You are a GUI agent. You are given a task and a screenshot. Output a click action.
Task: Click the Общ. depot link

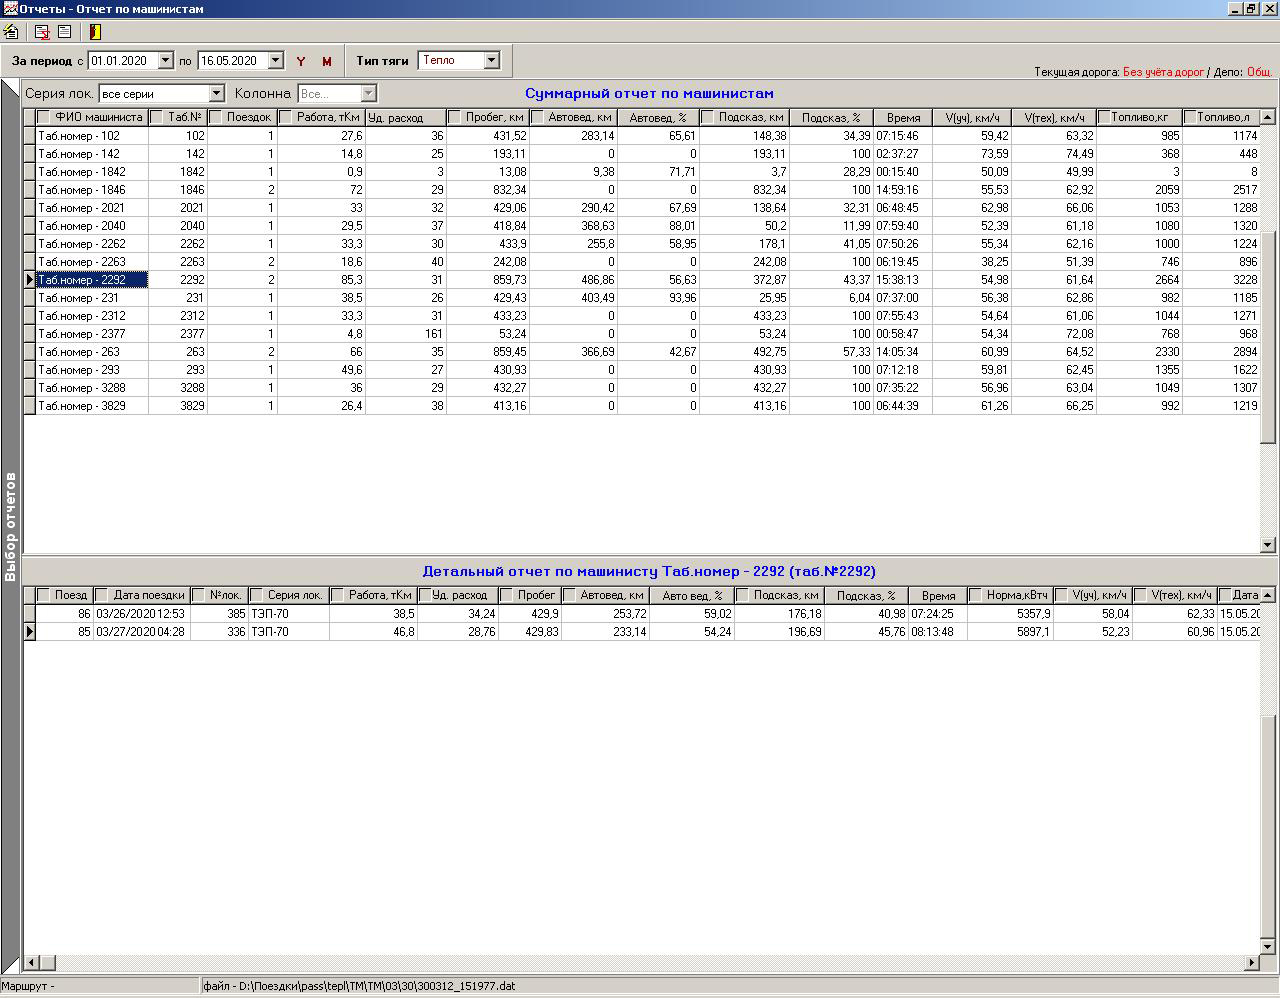click(x=1259, y=72)
